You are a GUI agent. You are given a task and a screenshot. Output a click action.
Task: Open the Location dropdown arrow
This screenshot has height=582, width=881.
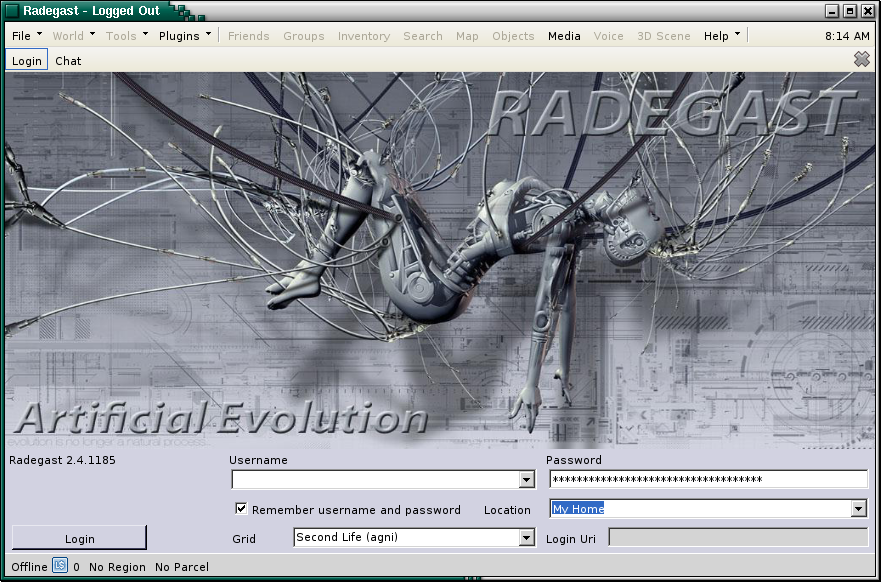pos(859,509)
